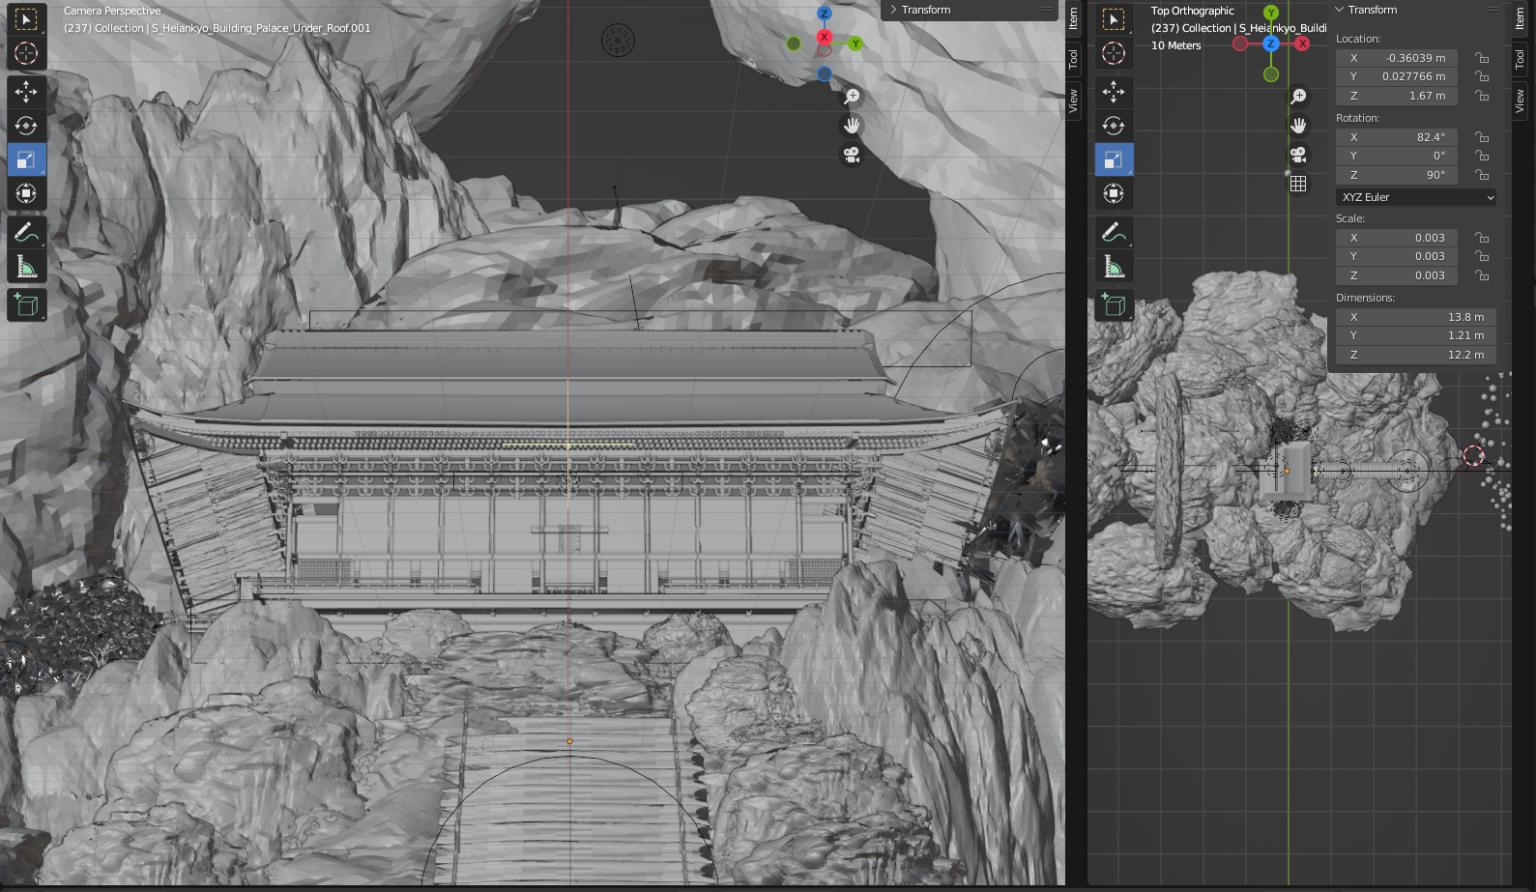Pick the Annotate tool in the left viewport
This screenshot has height=892, width=1536.
coord(26,232)
